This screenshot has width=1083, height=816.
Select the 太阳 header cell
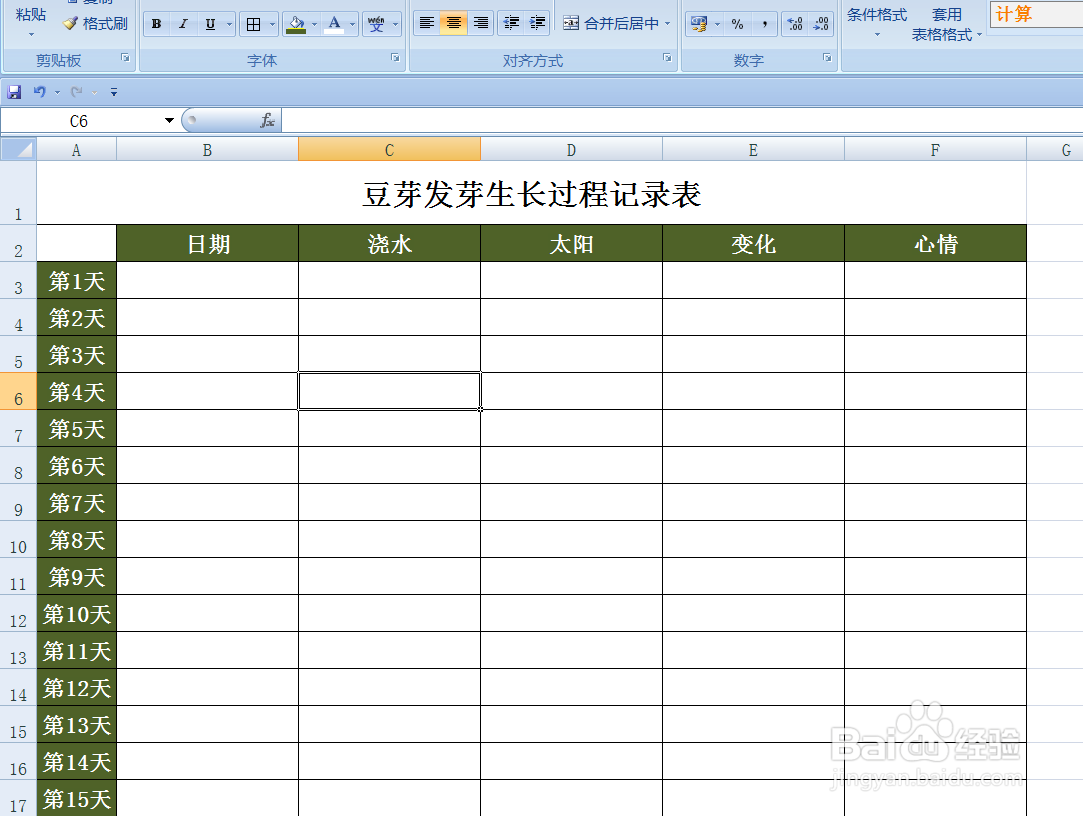pyautogui.click(x=571, y=244)
